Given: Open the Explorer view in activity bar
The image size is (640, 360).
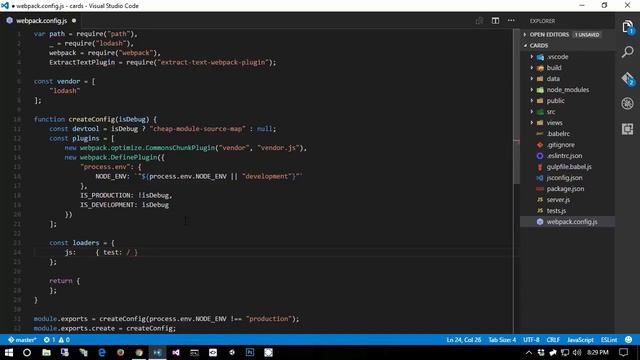Looking at the screenshot, I should (627, 27).
